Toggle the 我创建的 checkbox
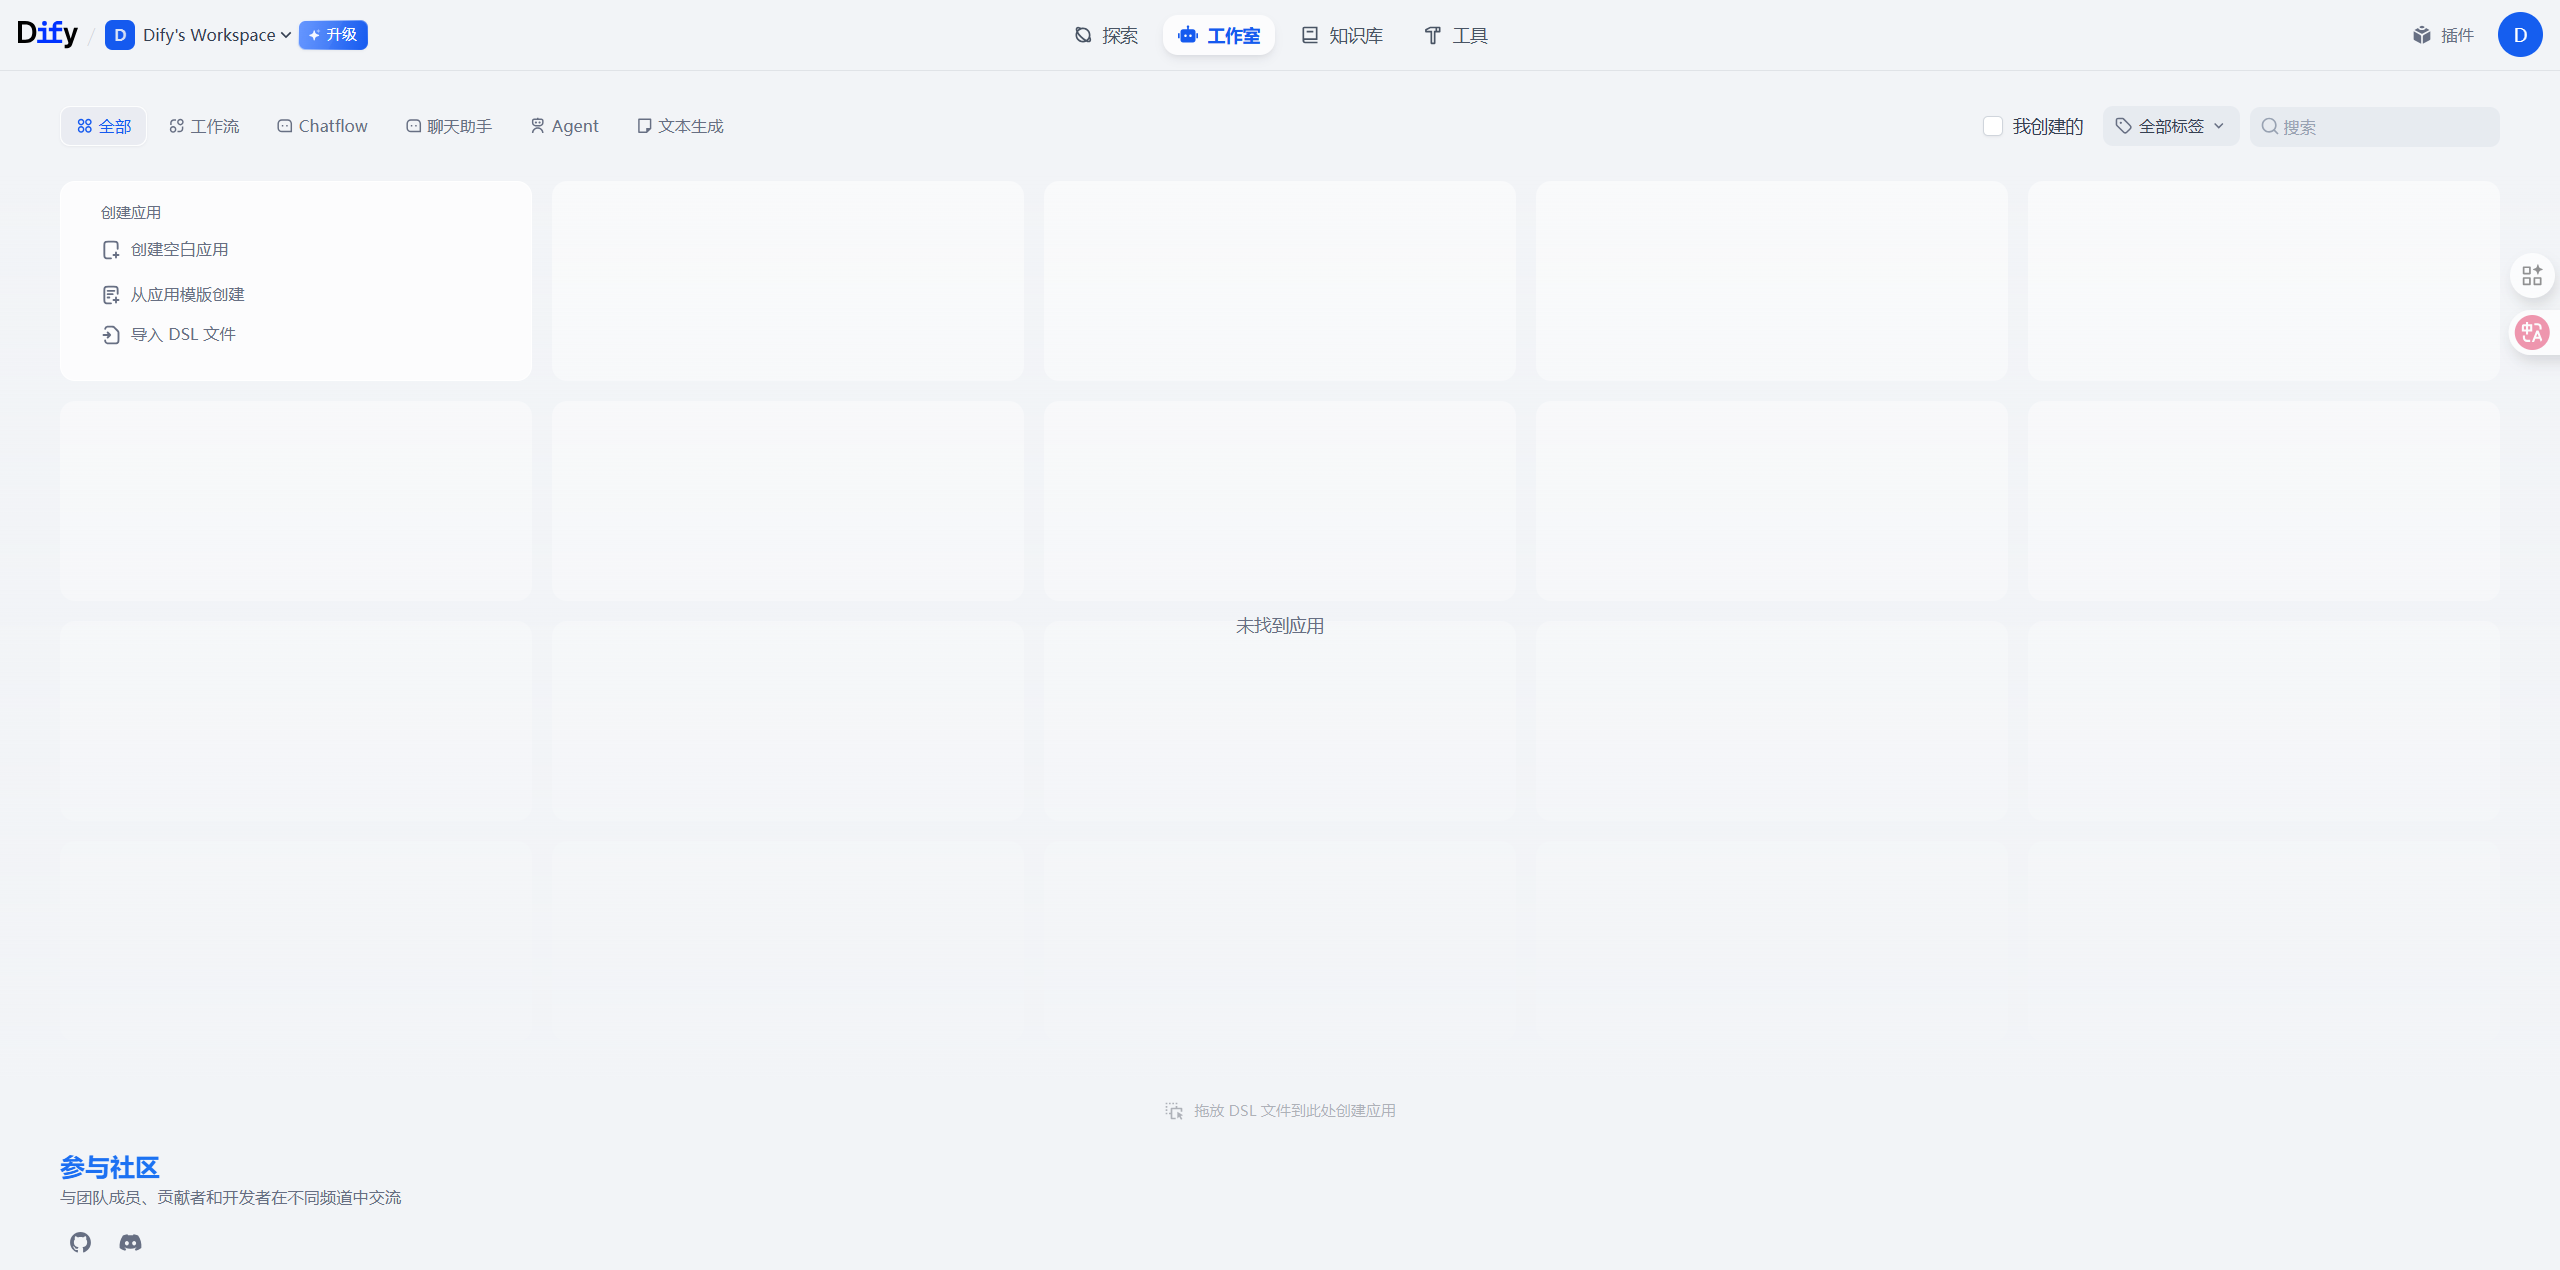2560x1270 pixels. 1992,126
